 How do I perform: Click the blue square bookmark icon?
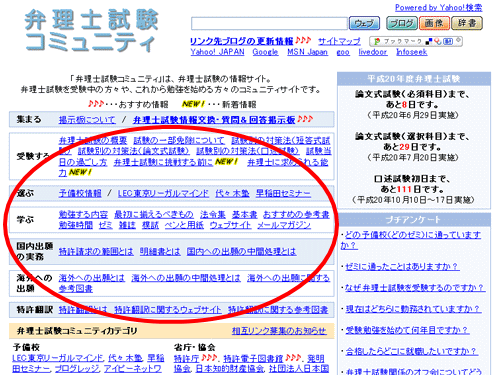coord(448,41)
